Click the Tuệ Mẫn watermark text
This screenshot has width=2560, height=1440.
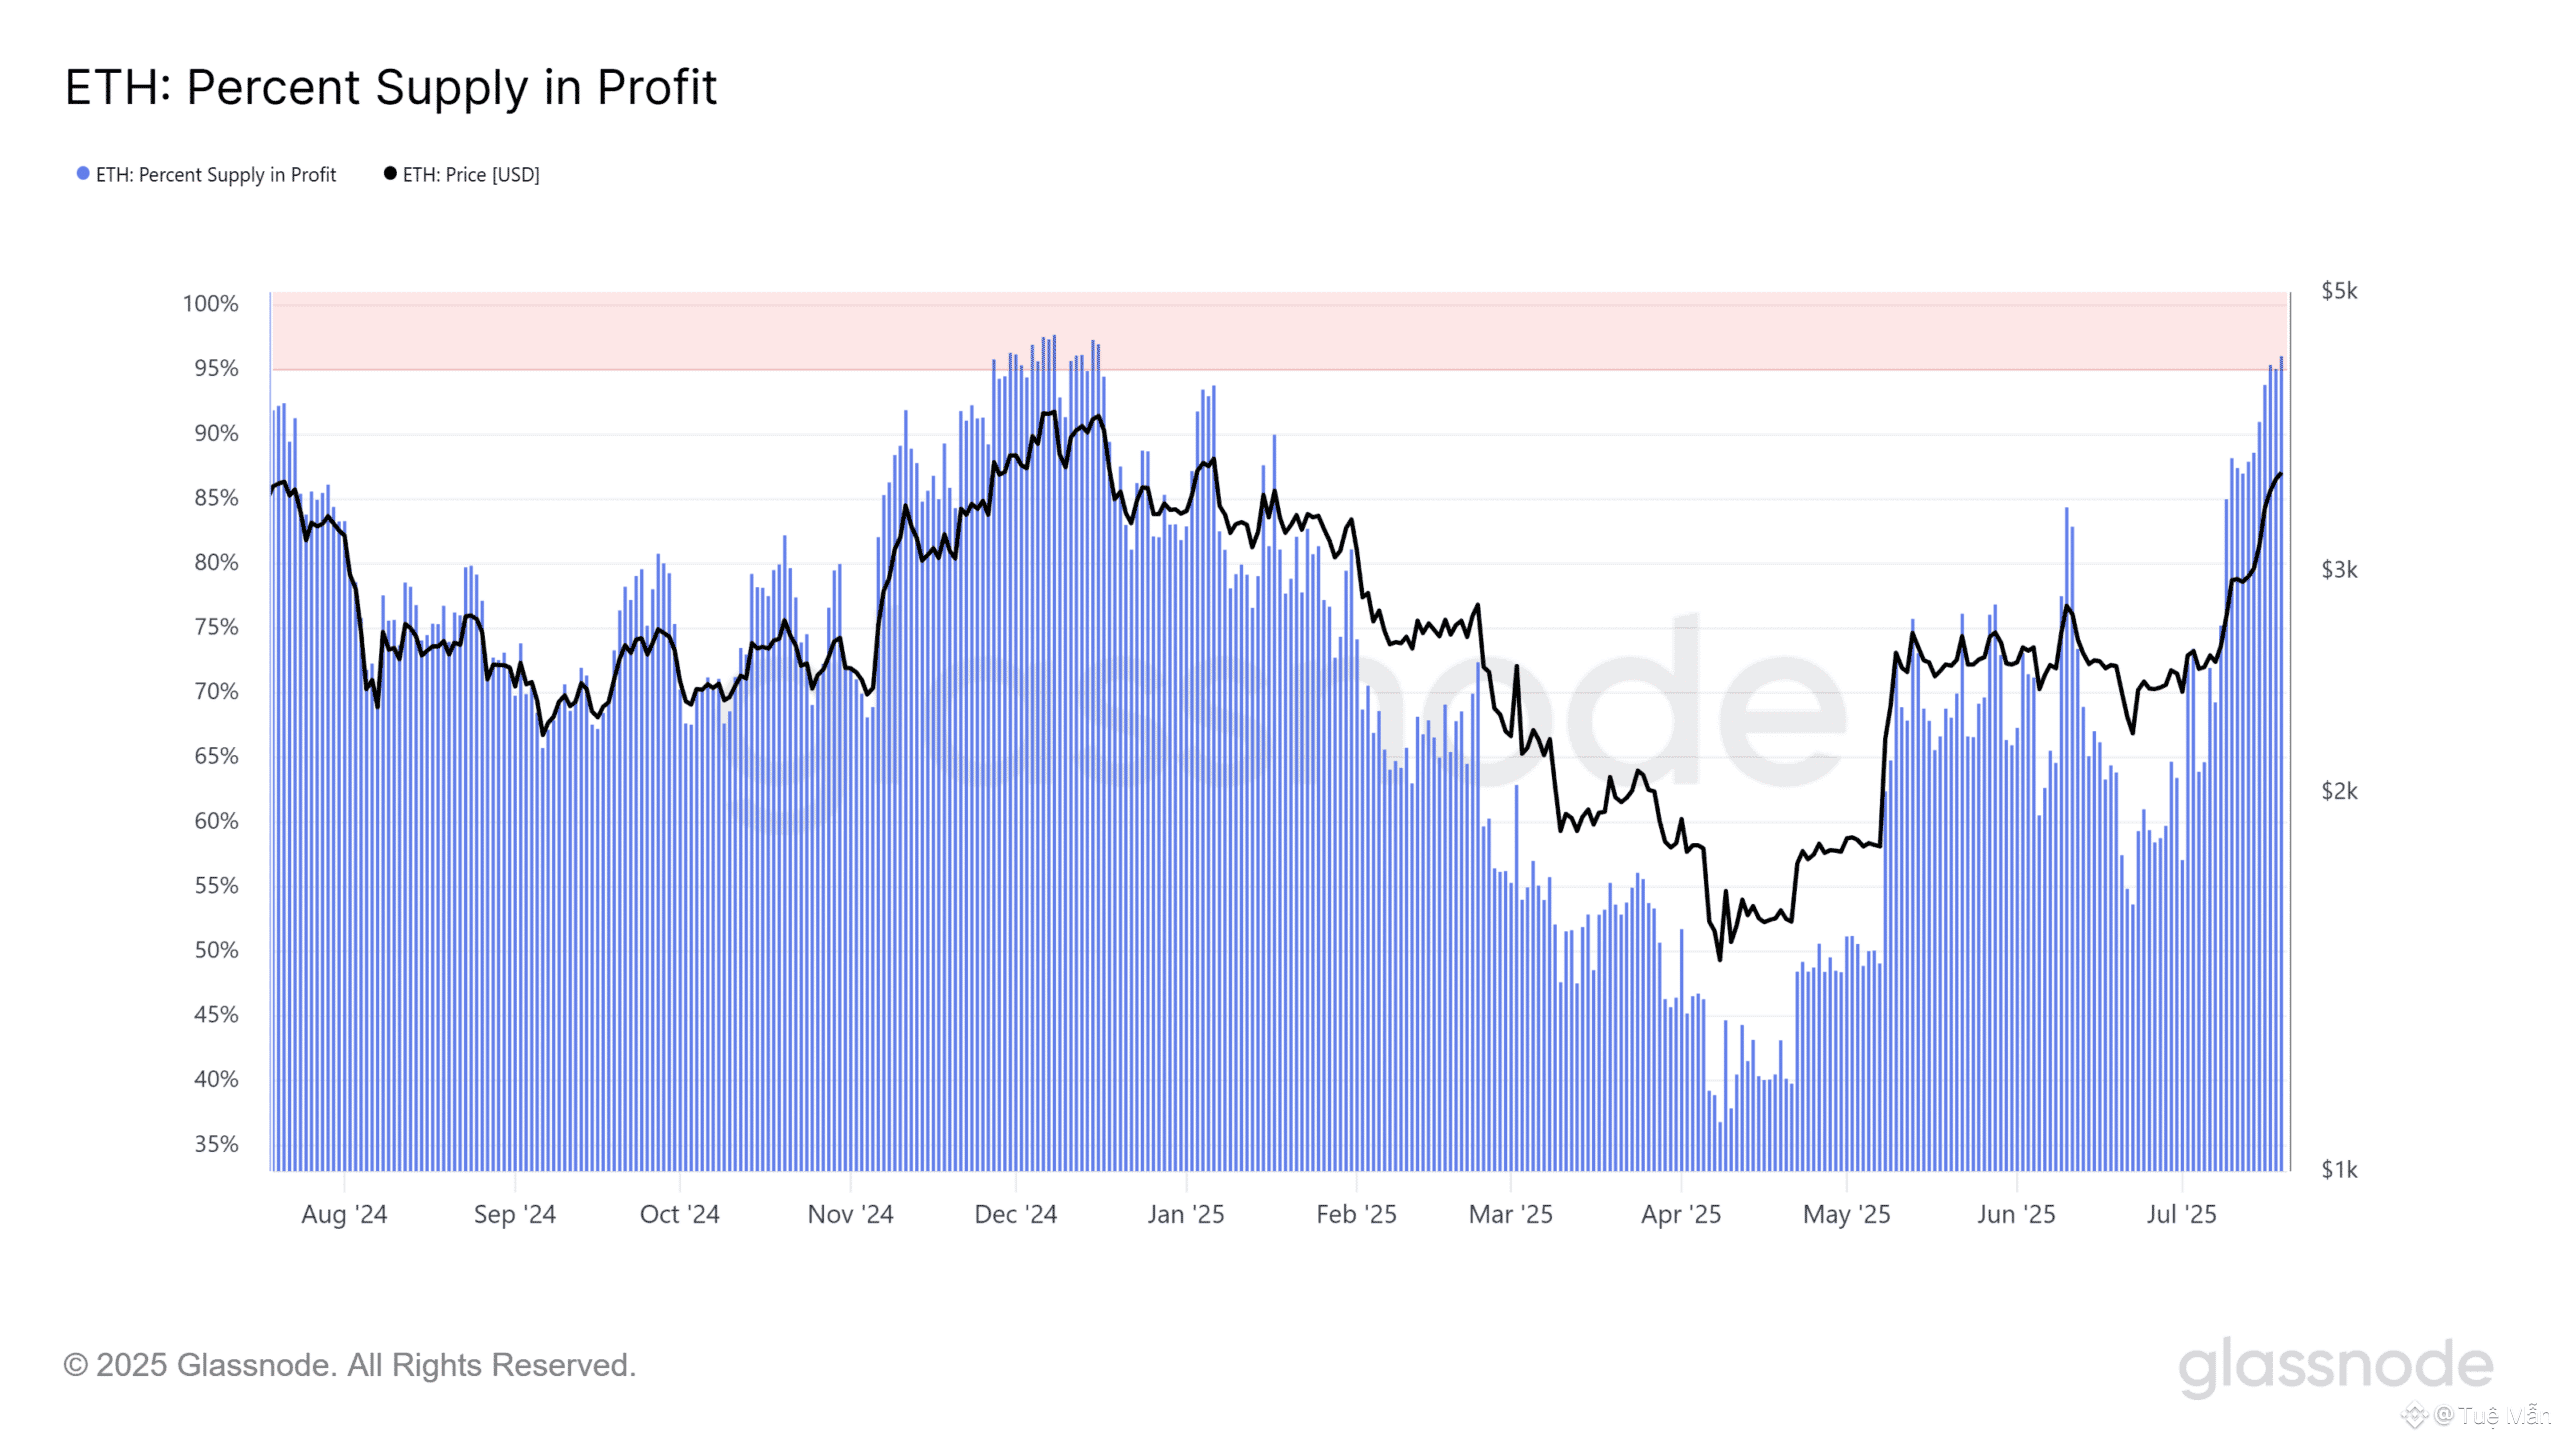tap(2504, 1415)
